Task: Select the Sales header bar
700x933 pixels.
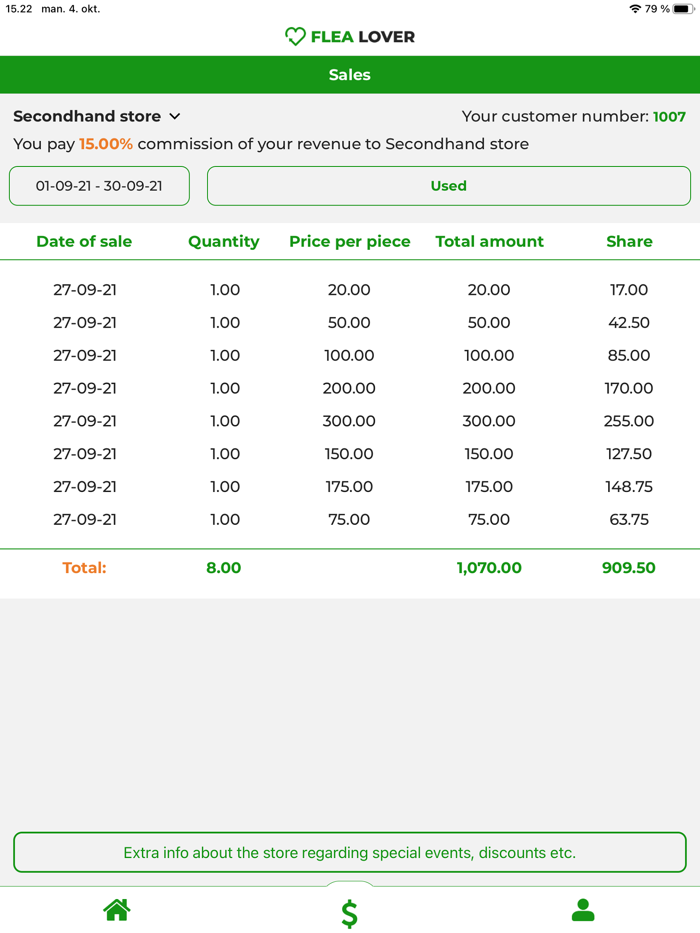Action: click(x=349, y=75)
